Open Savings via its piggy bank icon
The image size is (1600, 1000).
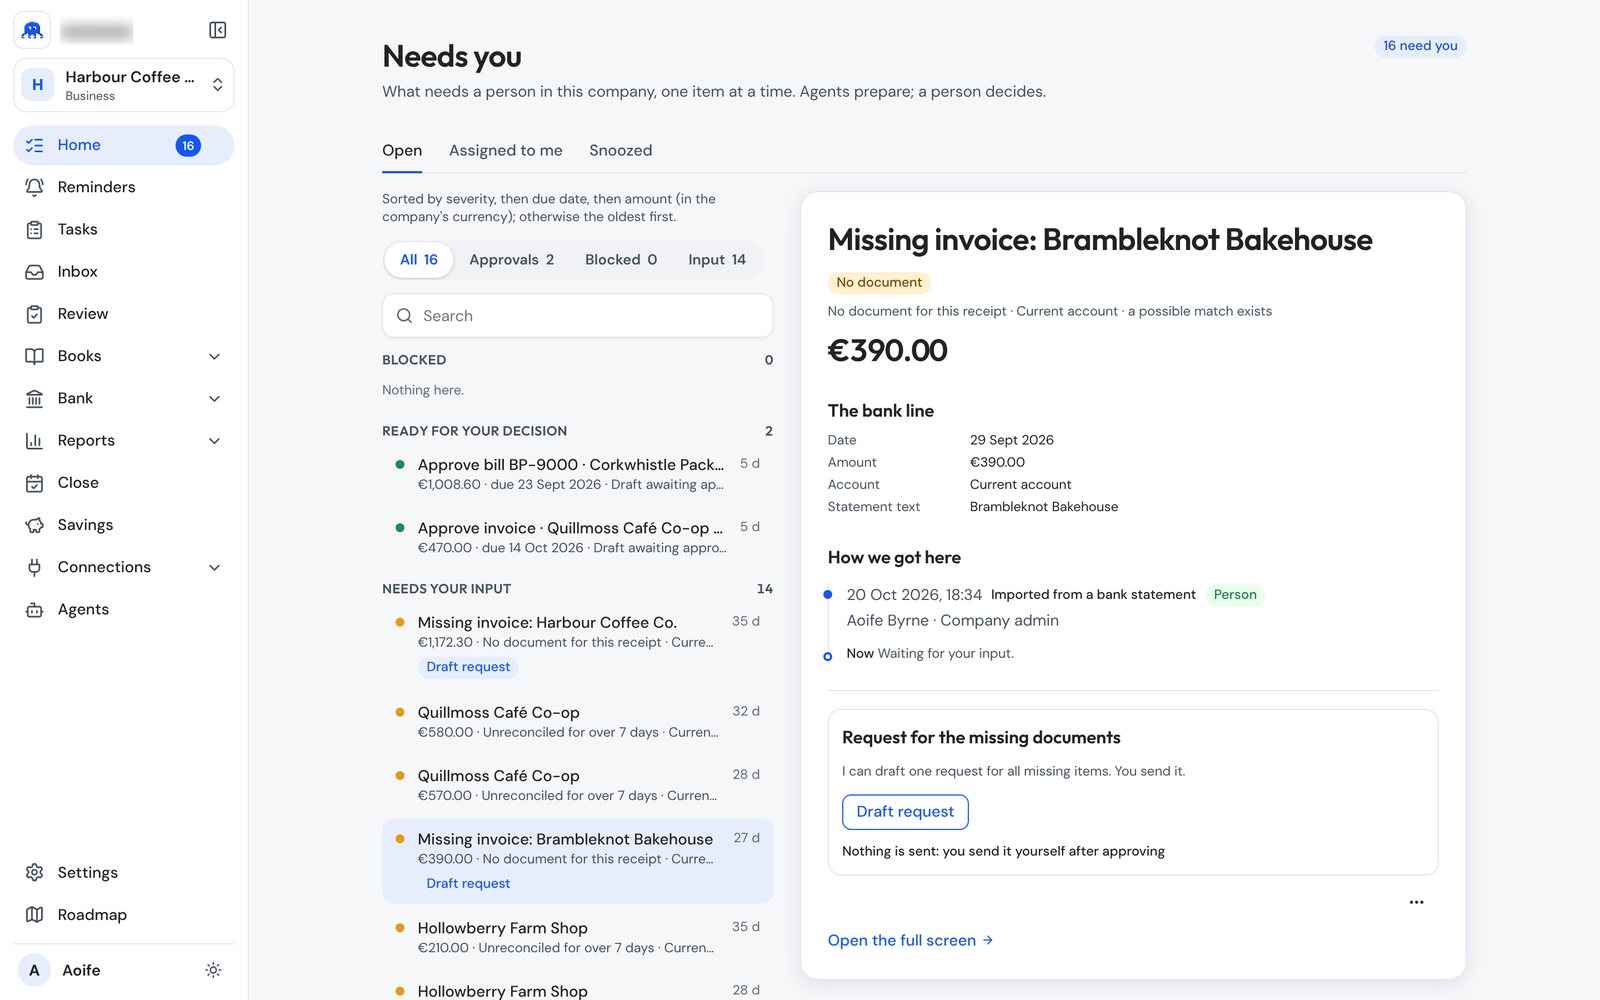point(34,525)
